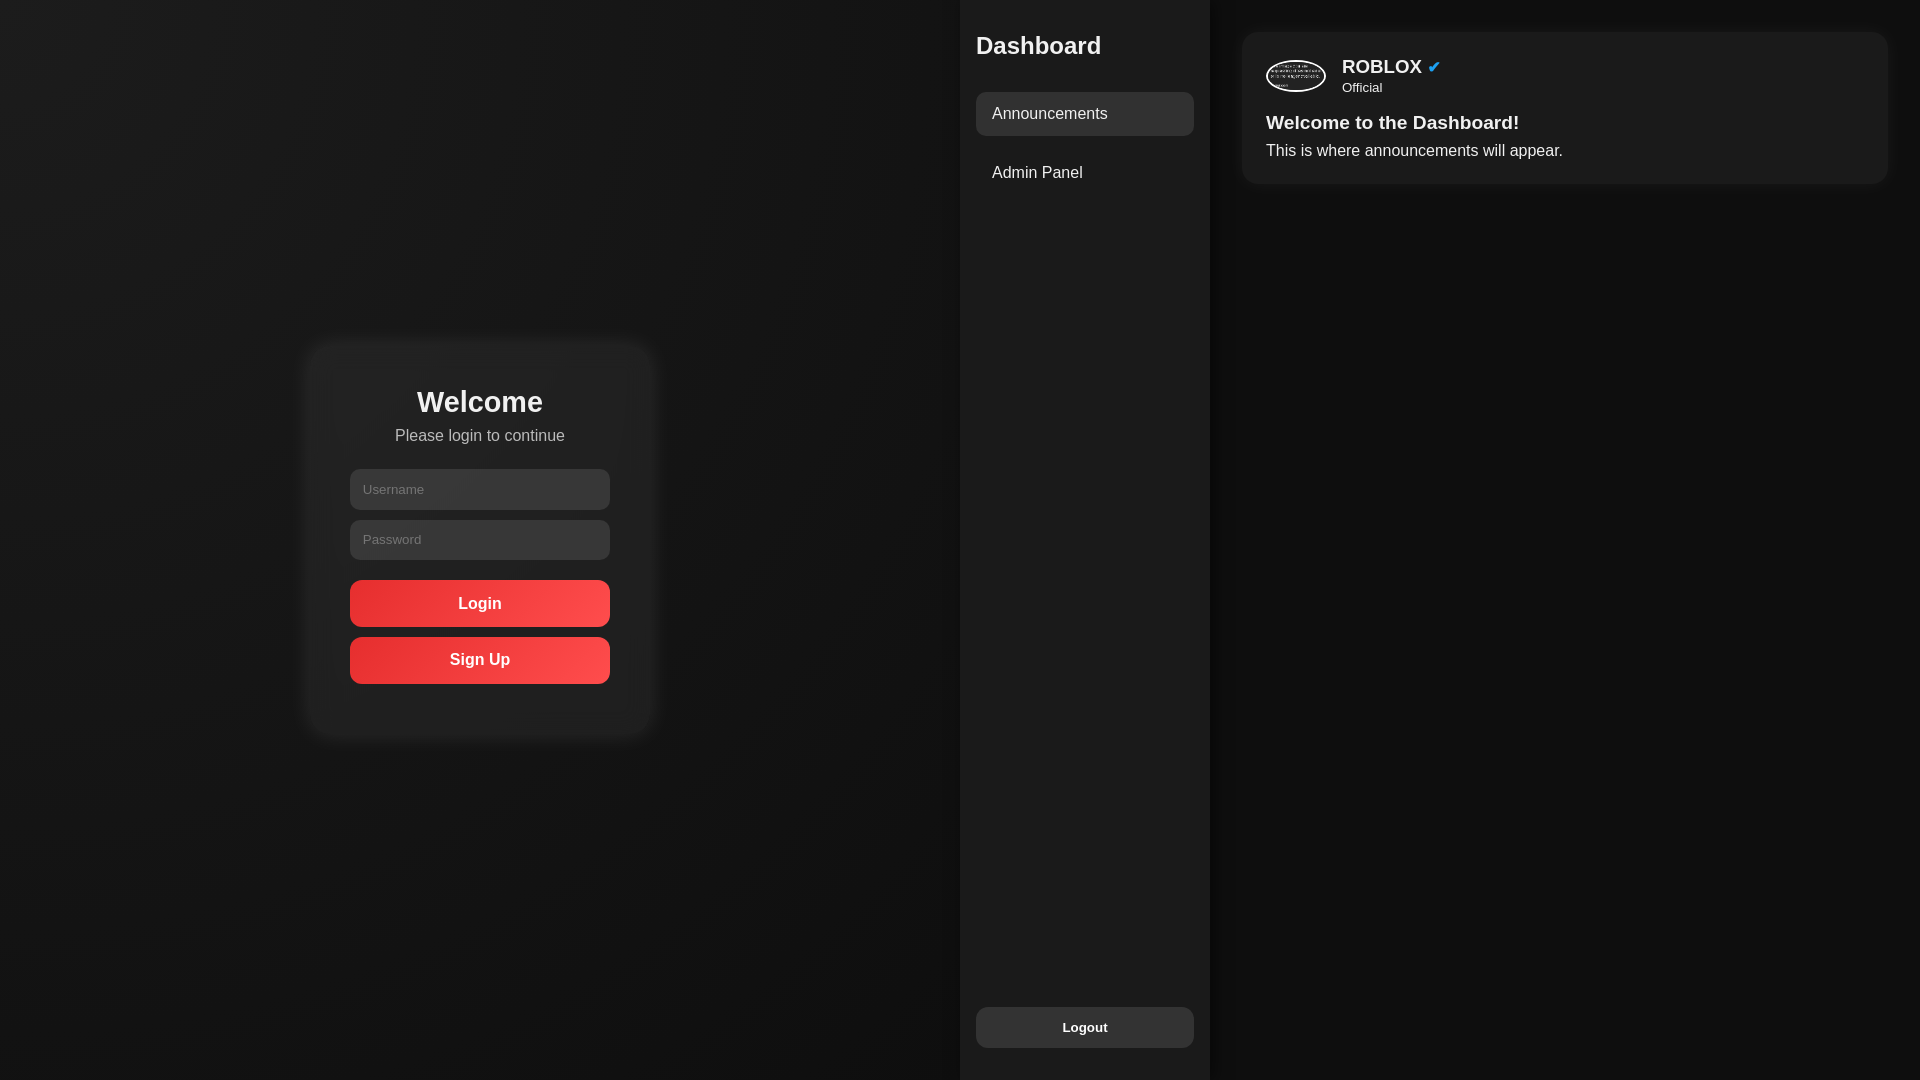
Task: Click the Logout button in sidebar
Action: click(x=1085, y=1027)
